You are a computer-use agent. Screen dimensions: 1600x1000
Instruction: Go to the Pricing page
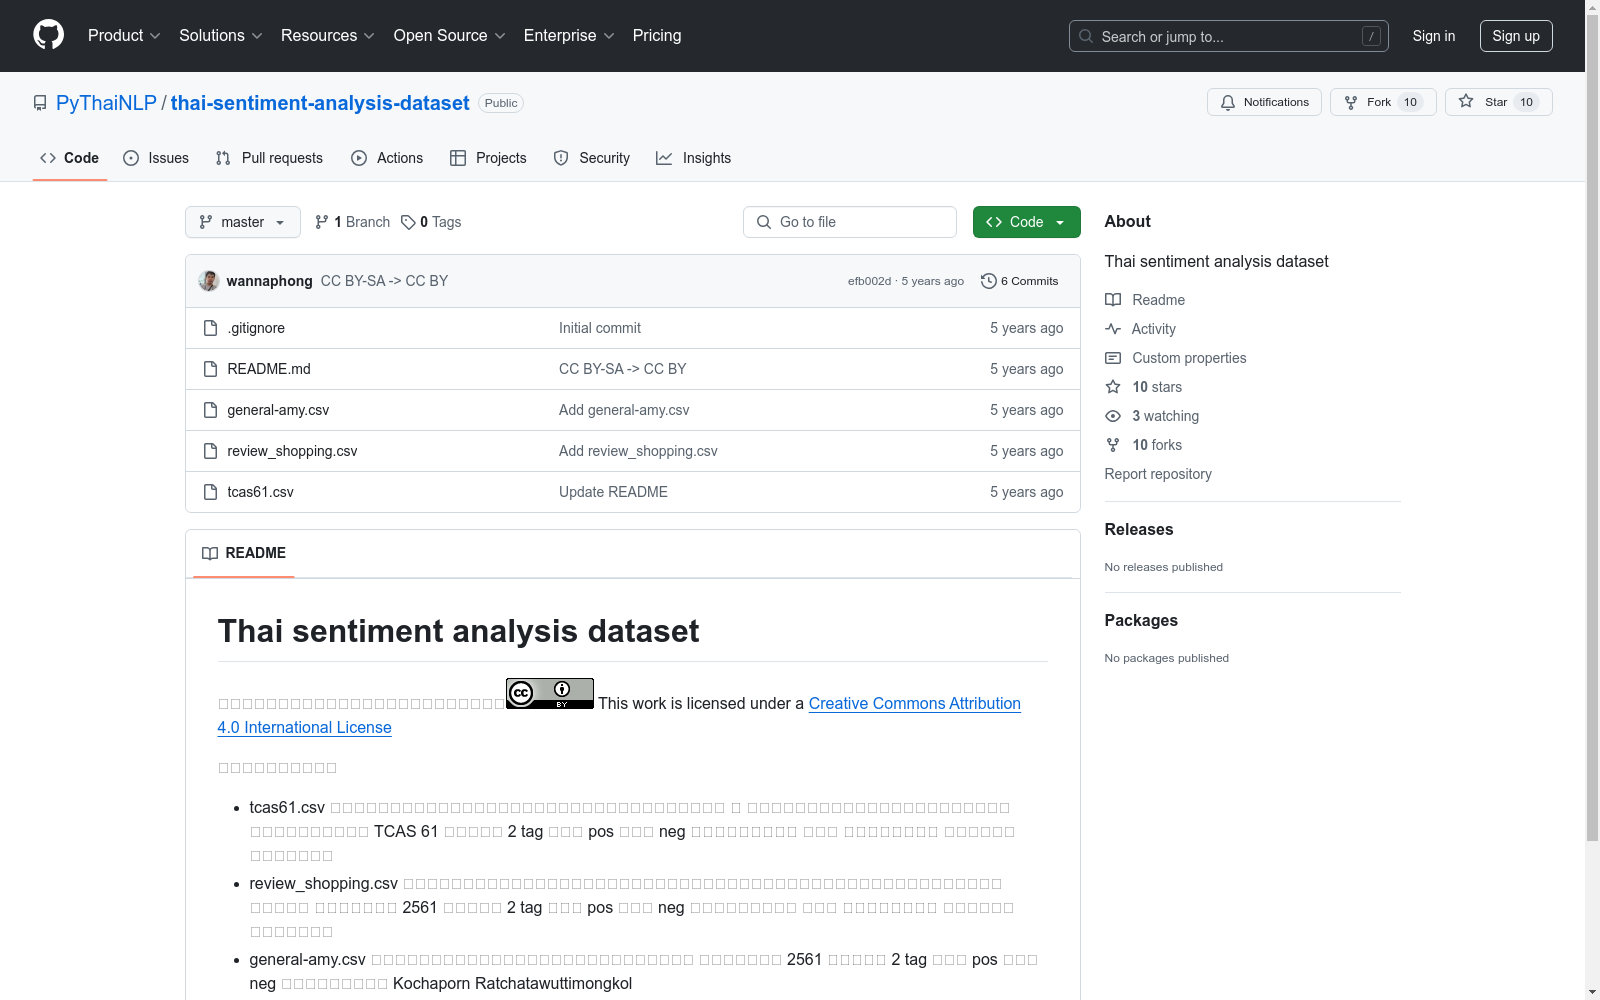point(657,36)
